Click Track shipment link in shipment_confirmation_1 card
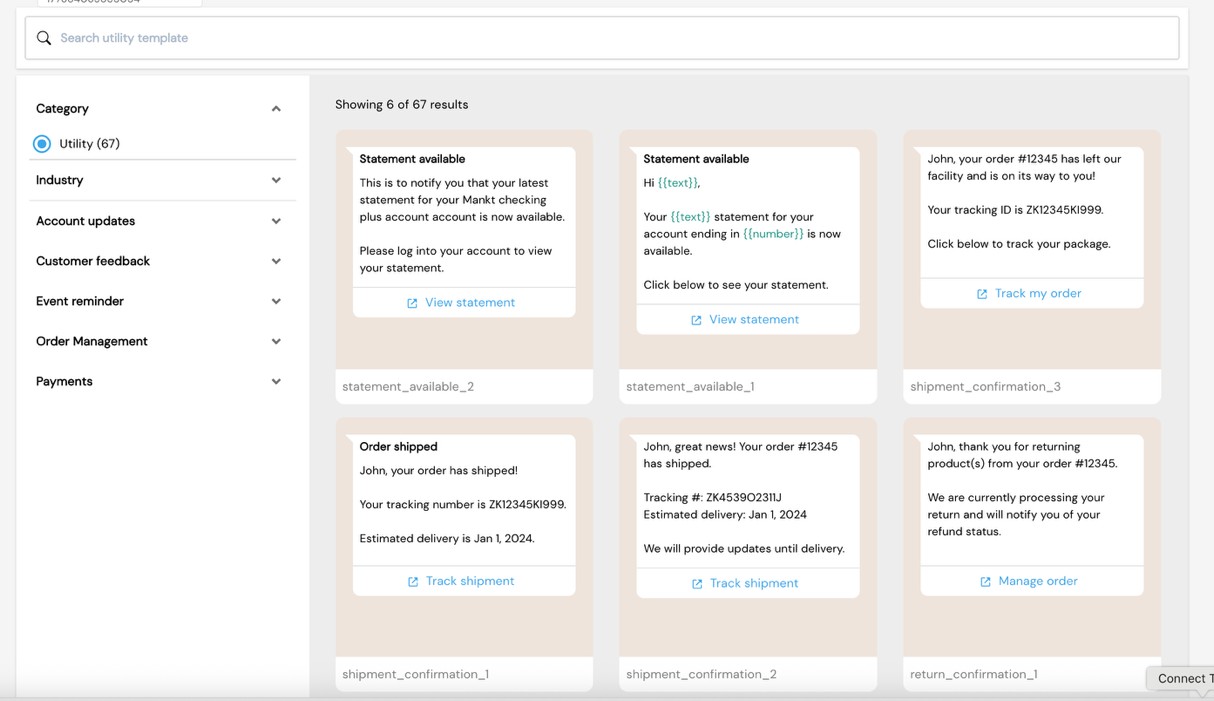 (x=470, y=581)
